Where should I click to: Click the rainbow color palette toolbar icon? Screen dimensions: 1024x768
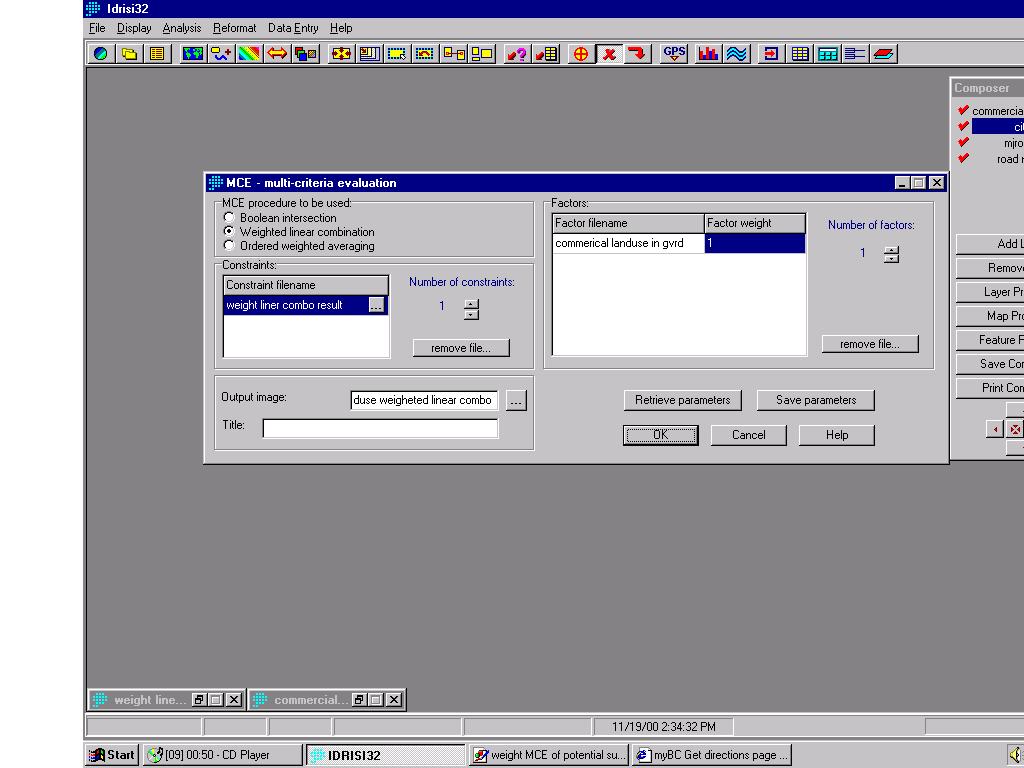(249, 54)
